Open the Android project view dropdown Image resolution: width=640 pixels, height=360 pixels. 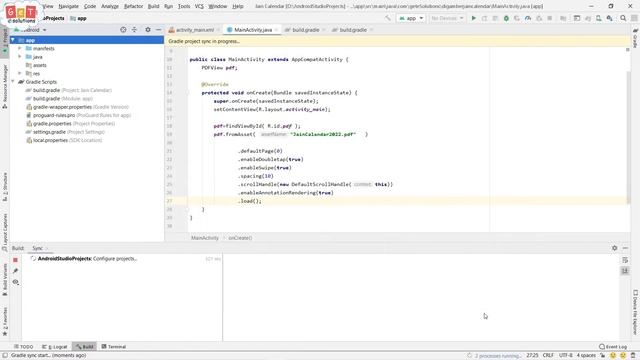pos(31,30)
